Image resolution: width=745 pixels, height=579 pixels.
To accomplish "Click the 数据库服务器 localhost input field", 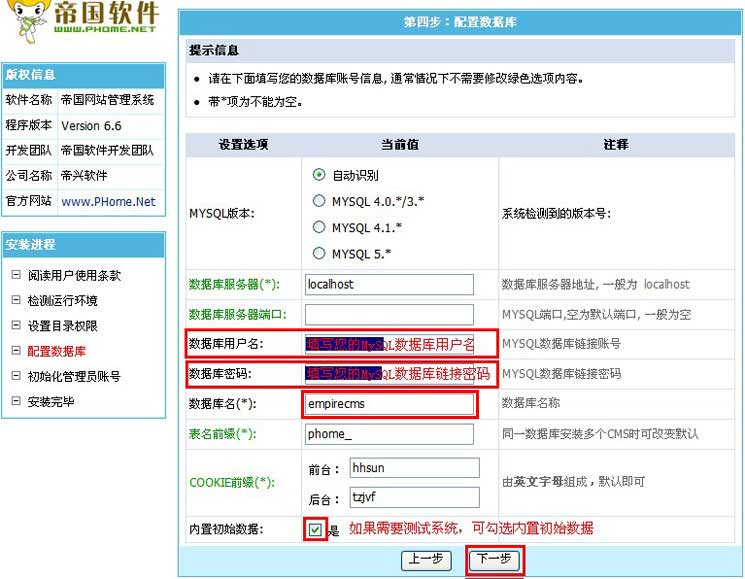I will (389, 284).
